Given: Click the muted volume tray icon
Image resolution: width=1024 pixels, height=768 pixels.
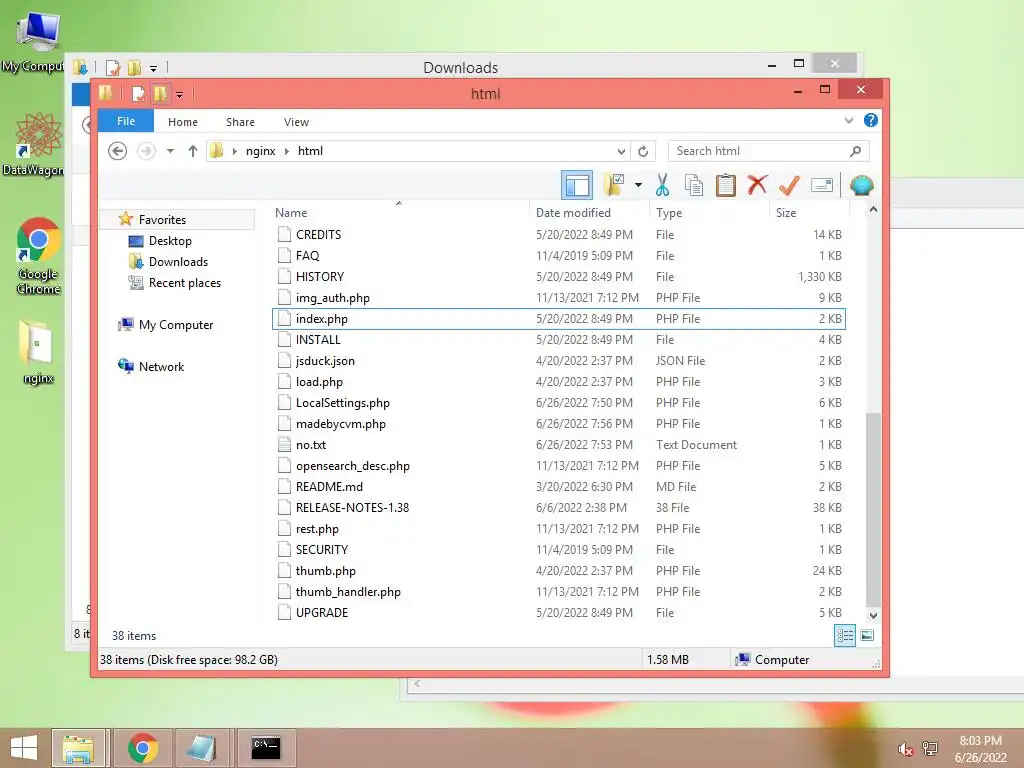Looking at the screenshot, I should pyautogui.click(x=906, y=749).
